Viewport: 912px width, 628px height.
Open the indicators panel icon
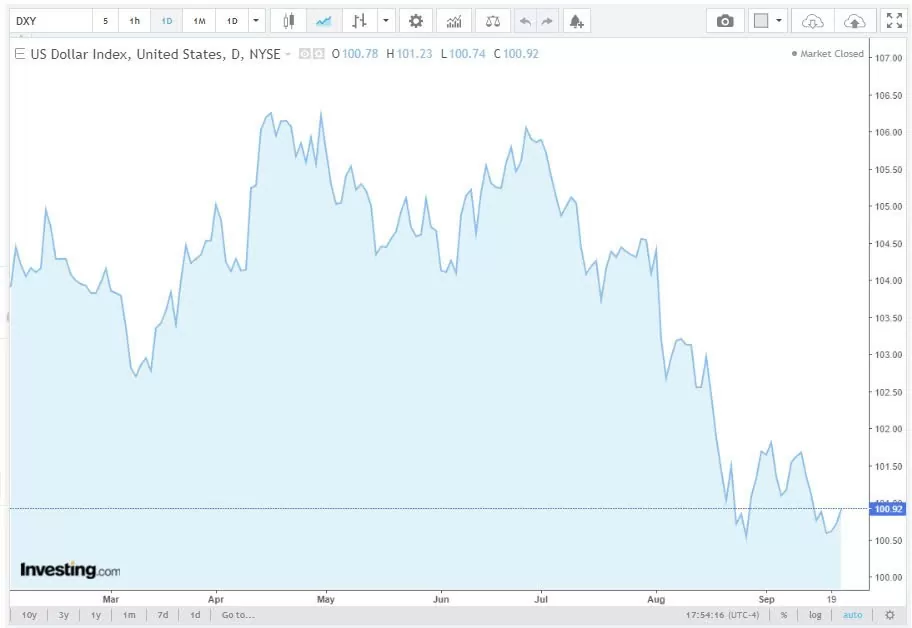[x=454, y=21]
